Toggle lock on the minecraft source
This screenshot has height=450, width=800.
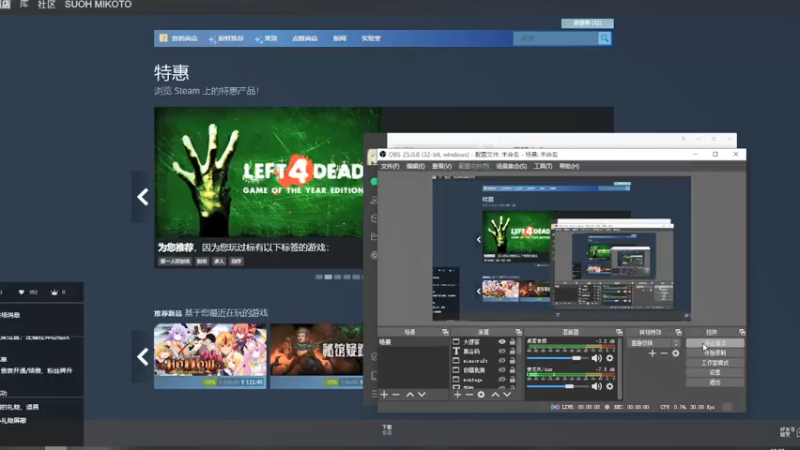tap(512, 361)
